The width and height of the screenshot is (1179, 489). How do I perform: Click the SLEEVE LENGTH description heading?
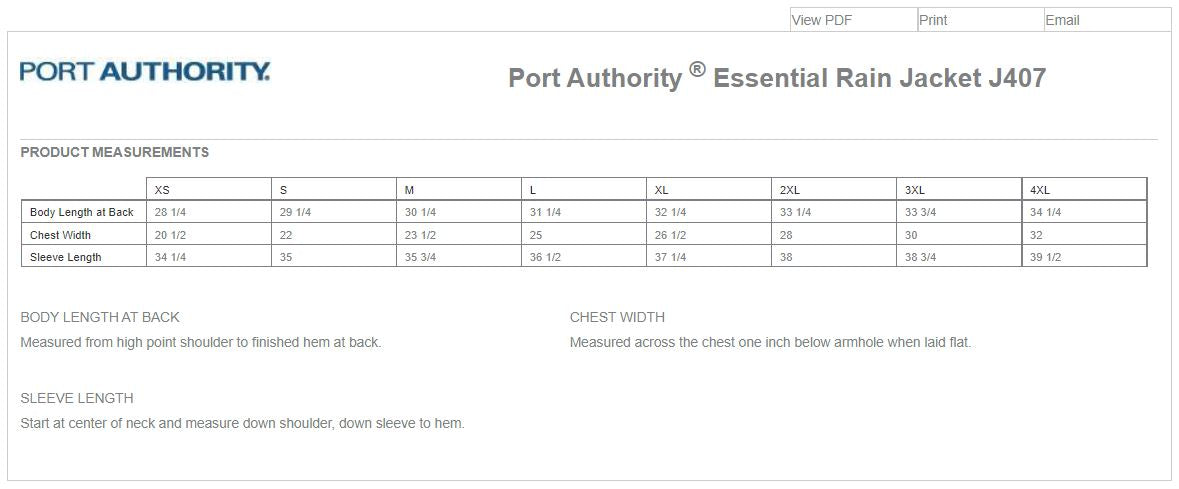pyautogui.click(x=77, y=398)
